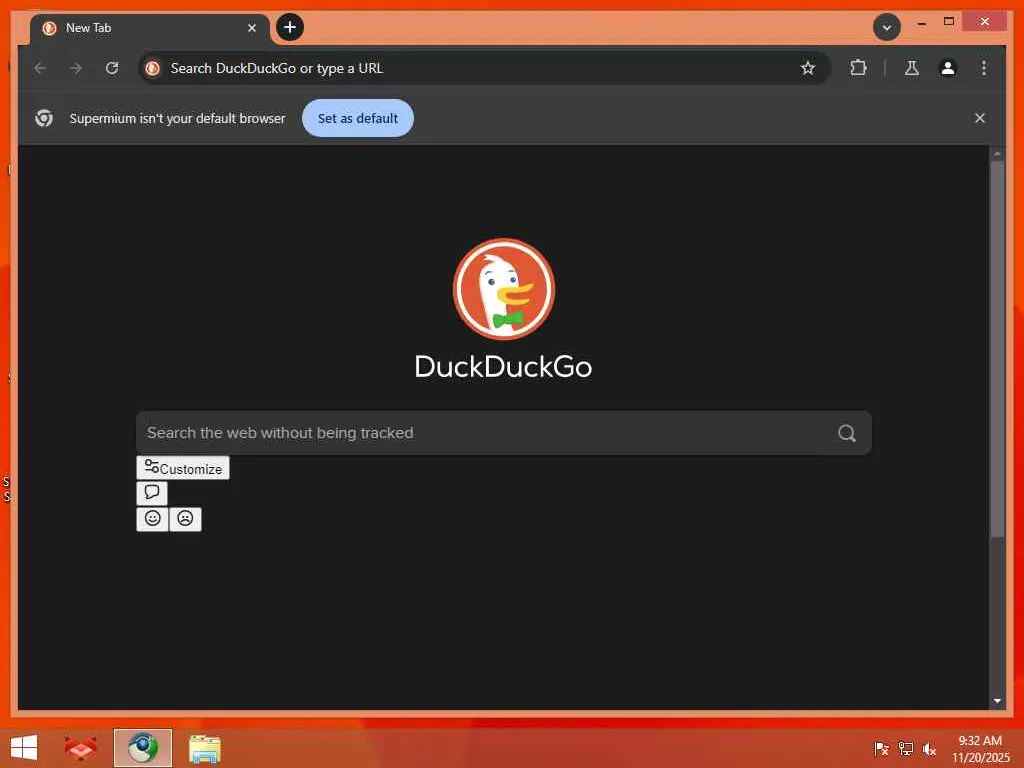The image size is (1024, 768).
Task: Open the three-dot browser menu
Action: tap(984, 68)
